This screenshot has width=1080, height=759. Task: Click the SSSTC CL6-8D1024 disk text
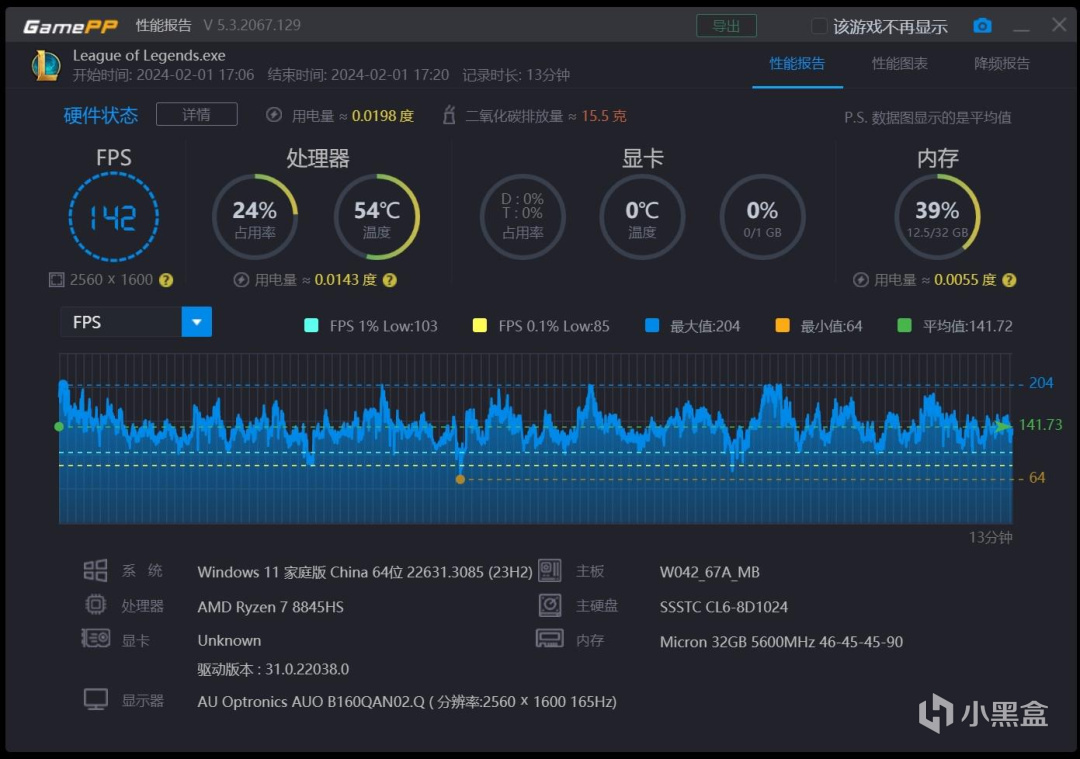(723, 607)
